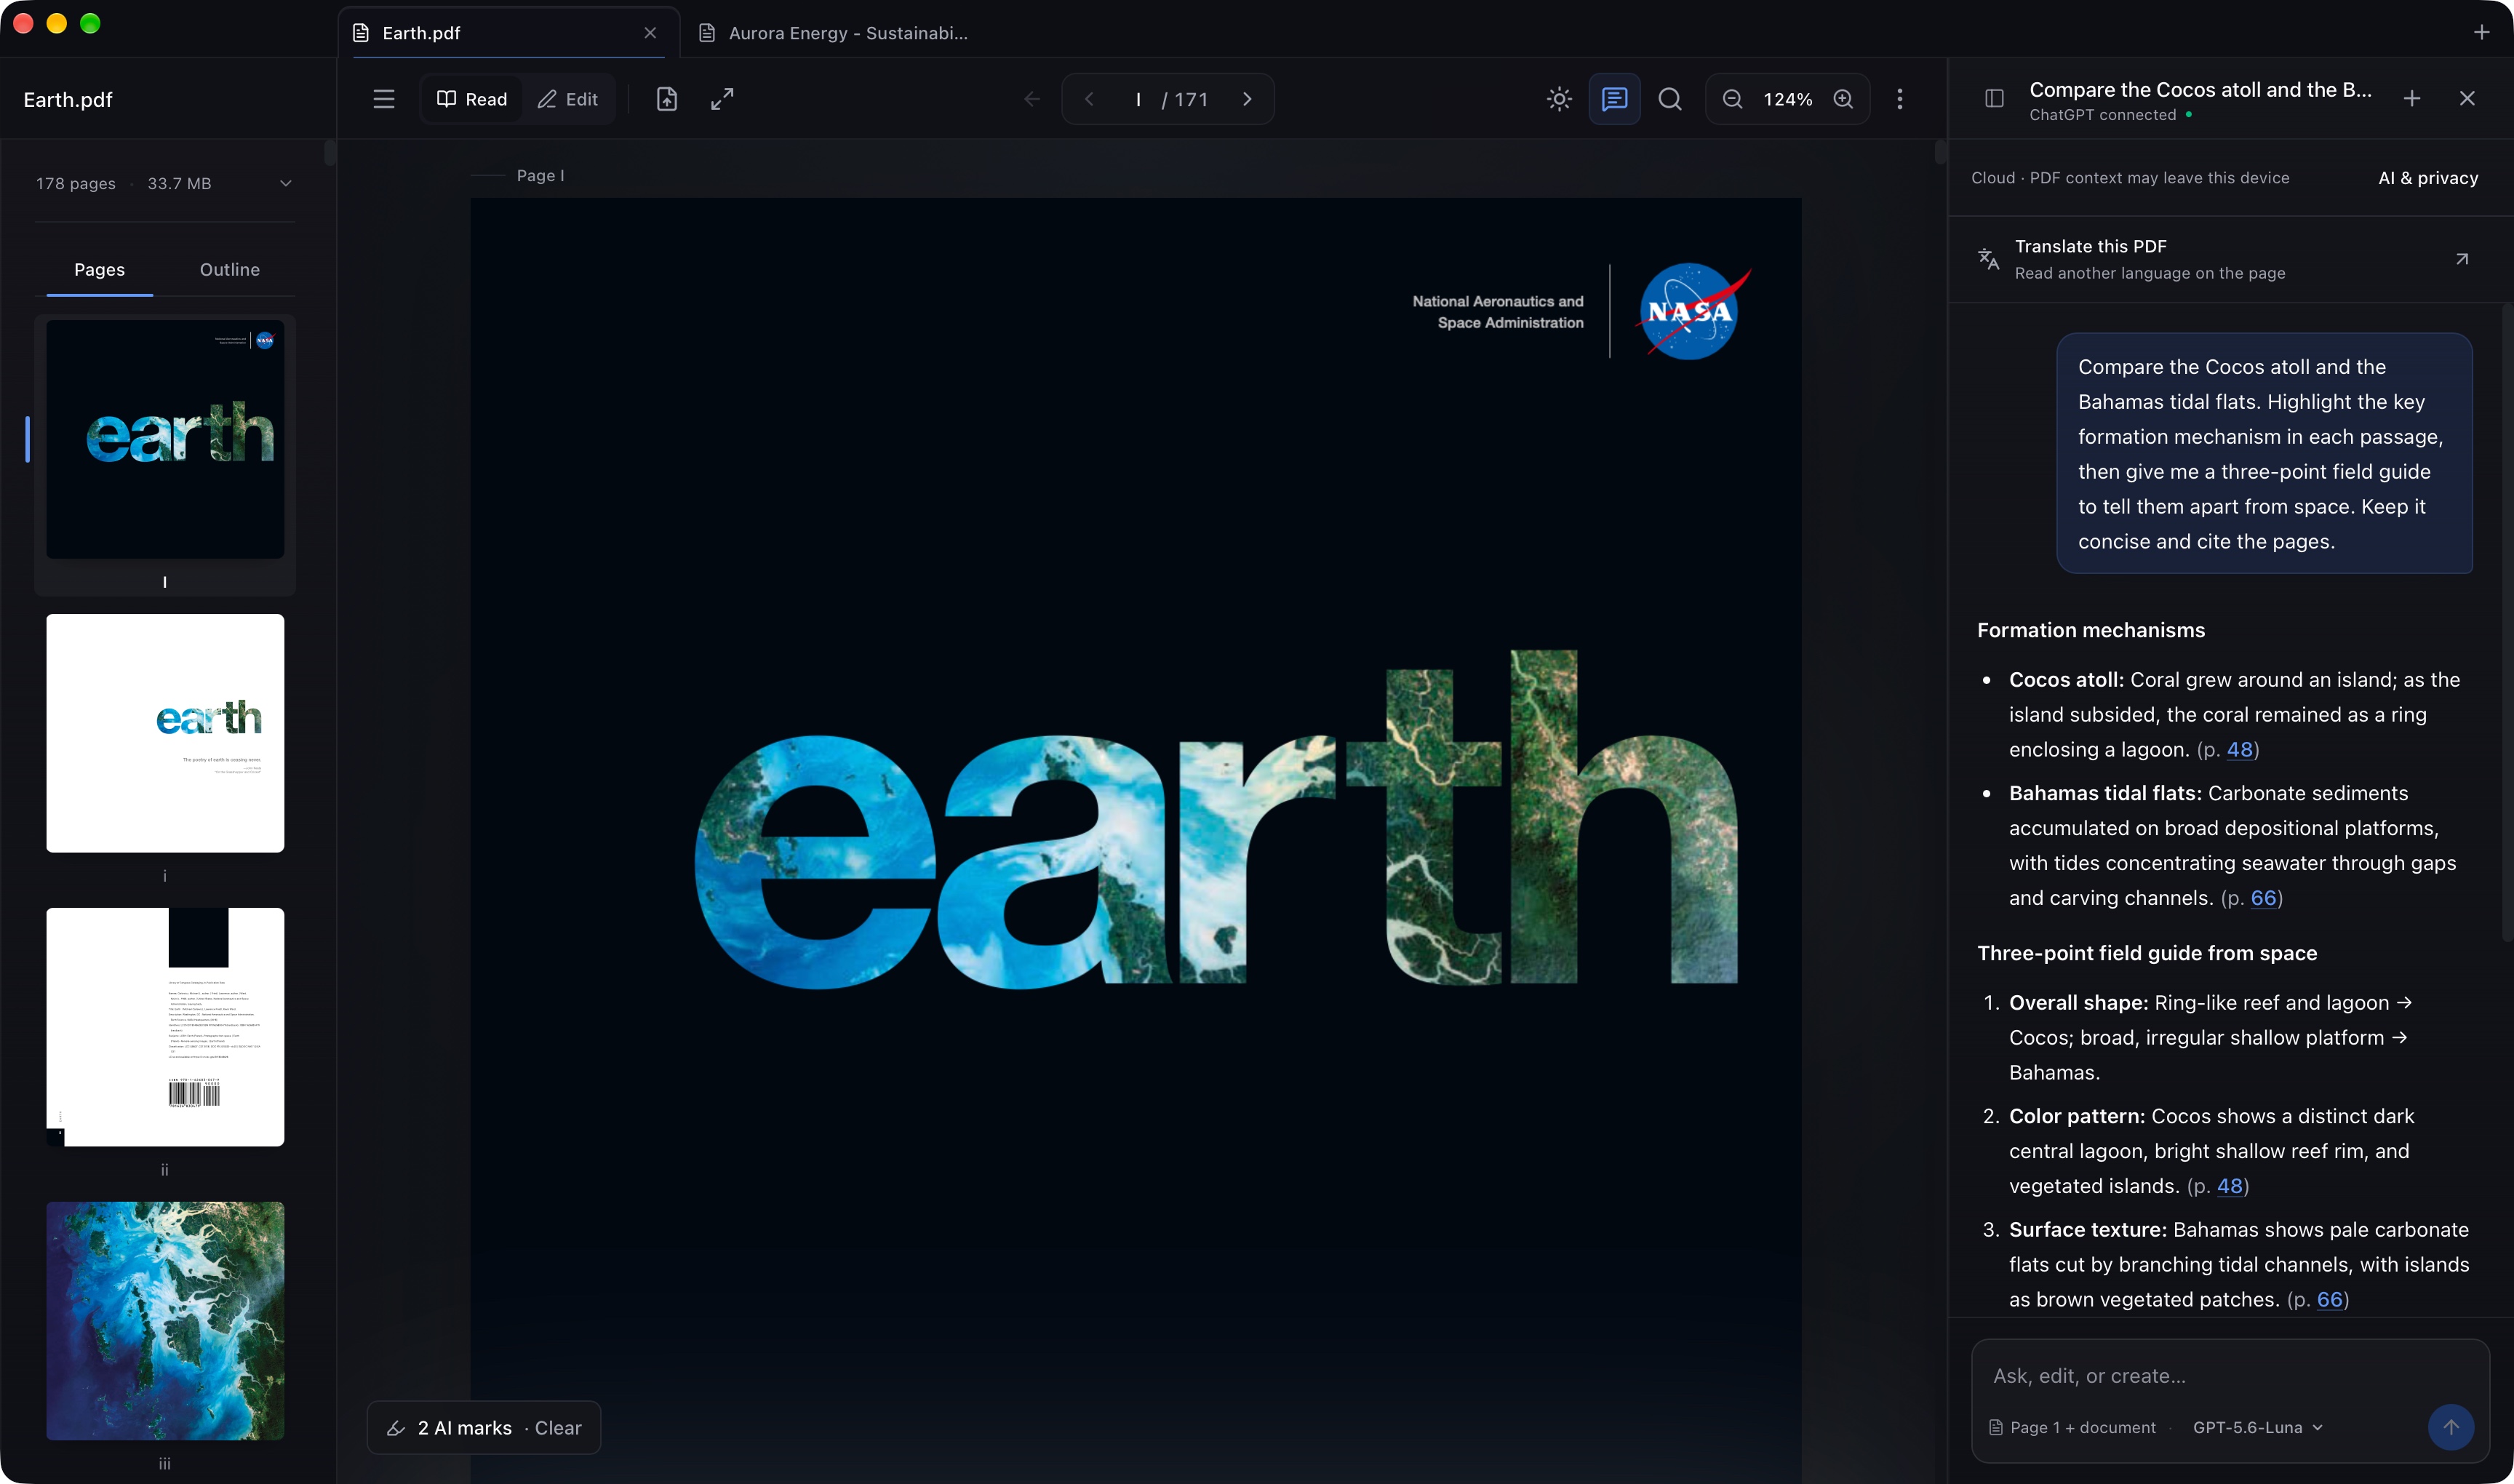Click the Ask, edit, or create input
Screen dimensions: 2514x1484
coord(2230,1376)
